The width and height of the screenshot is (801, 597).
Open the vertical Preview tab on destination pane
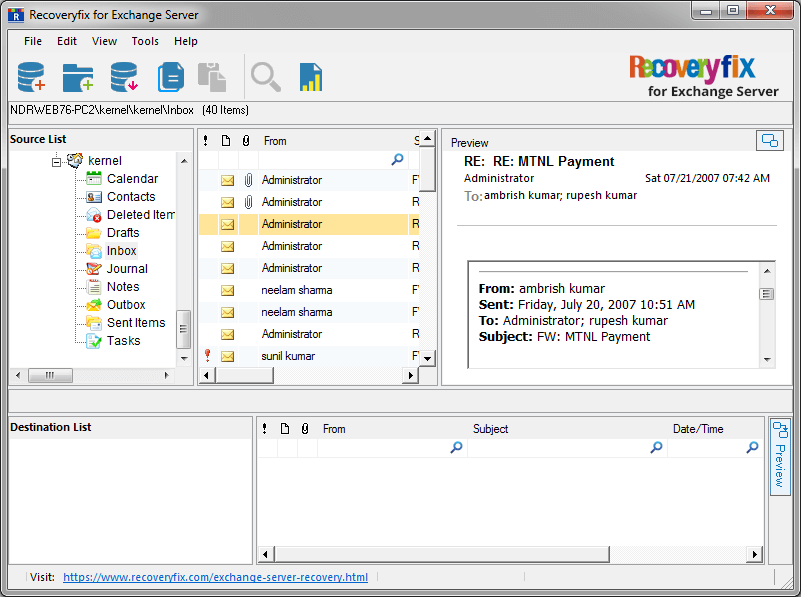[x=780, y=456]
